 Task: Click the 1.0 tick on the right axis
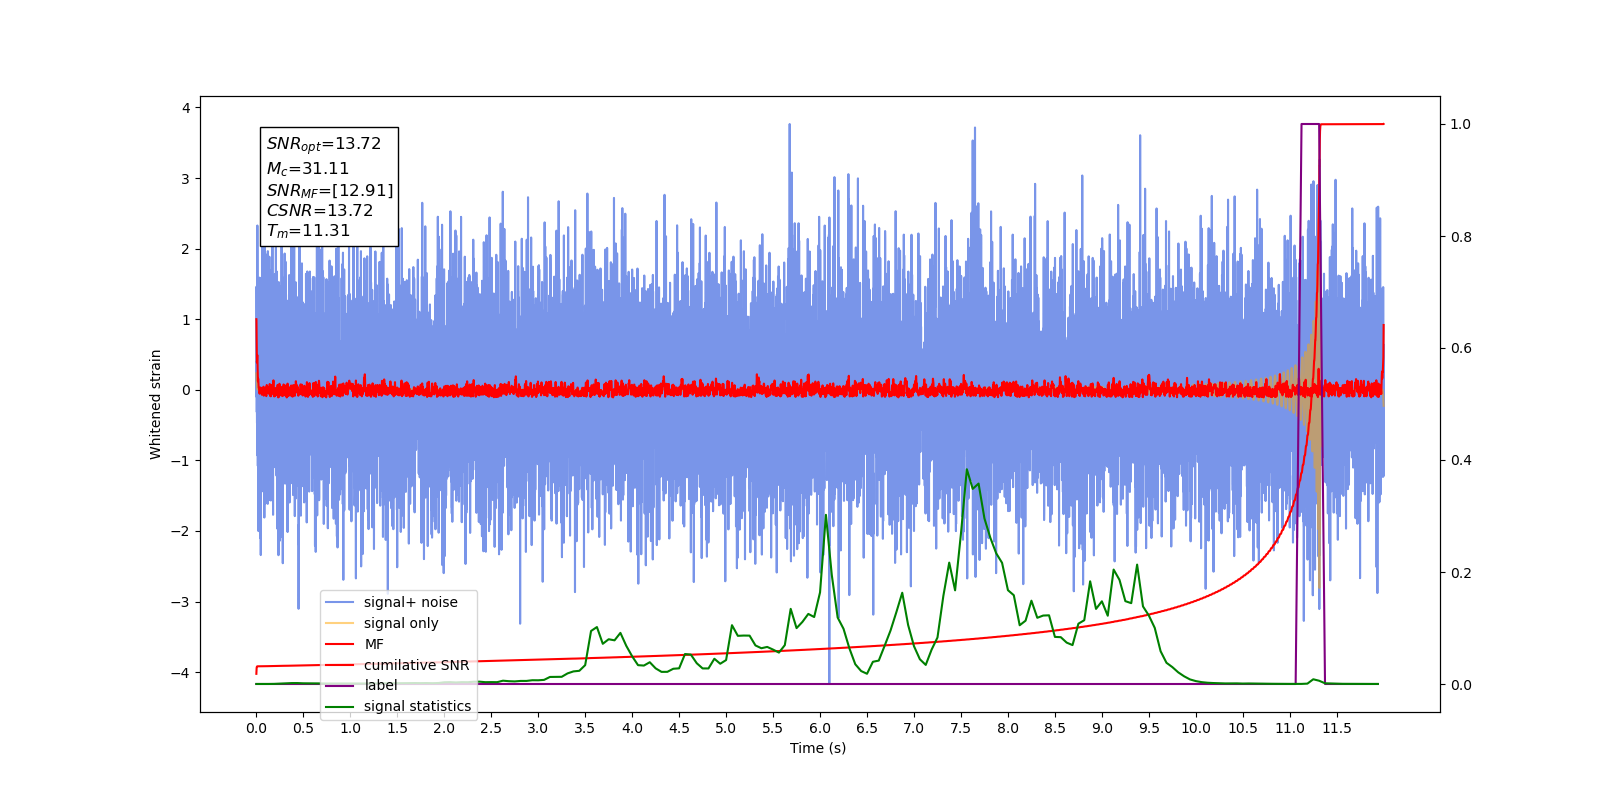(x=1461, y=124)
